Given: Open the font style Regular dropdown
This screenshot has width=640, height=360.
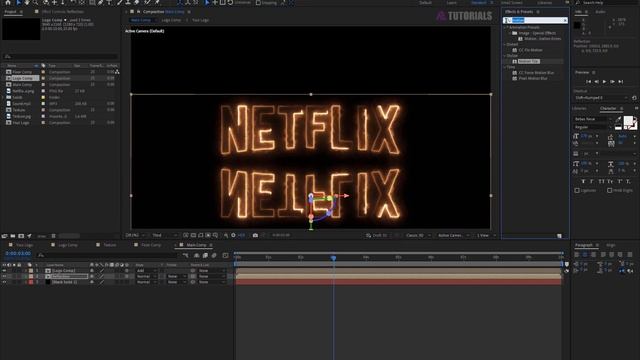Looking at the screenshot, I should [593, 127].
